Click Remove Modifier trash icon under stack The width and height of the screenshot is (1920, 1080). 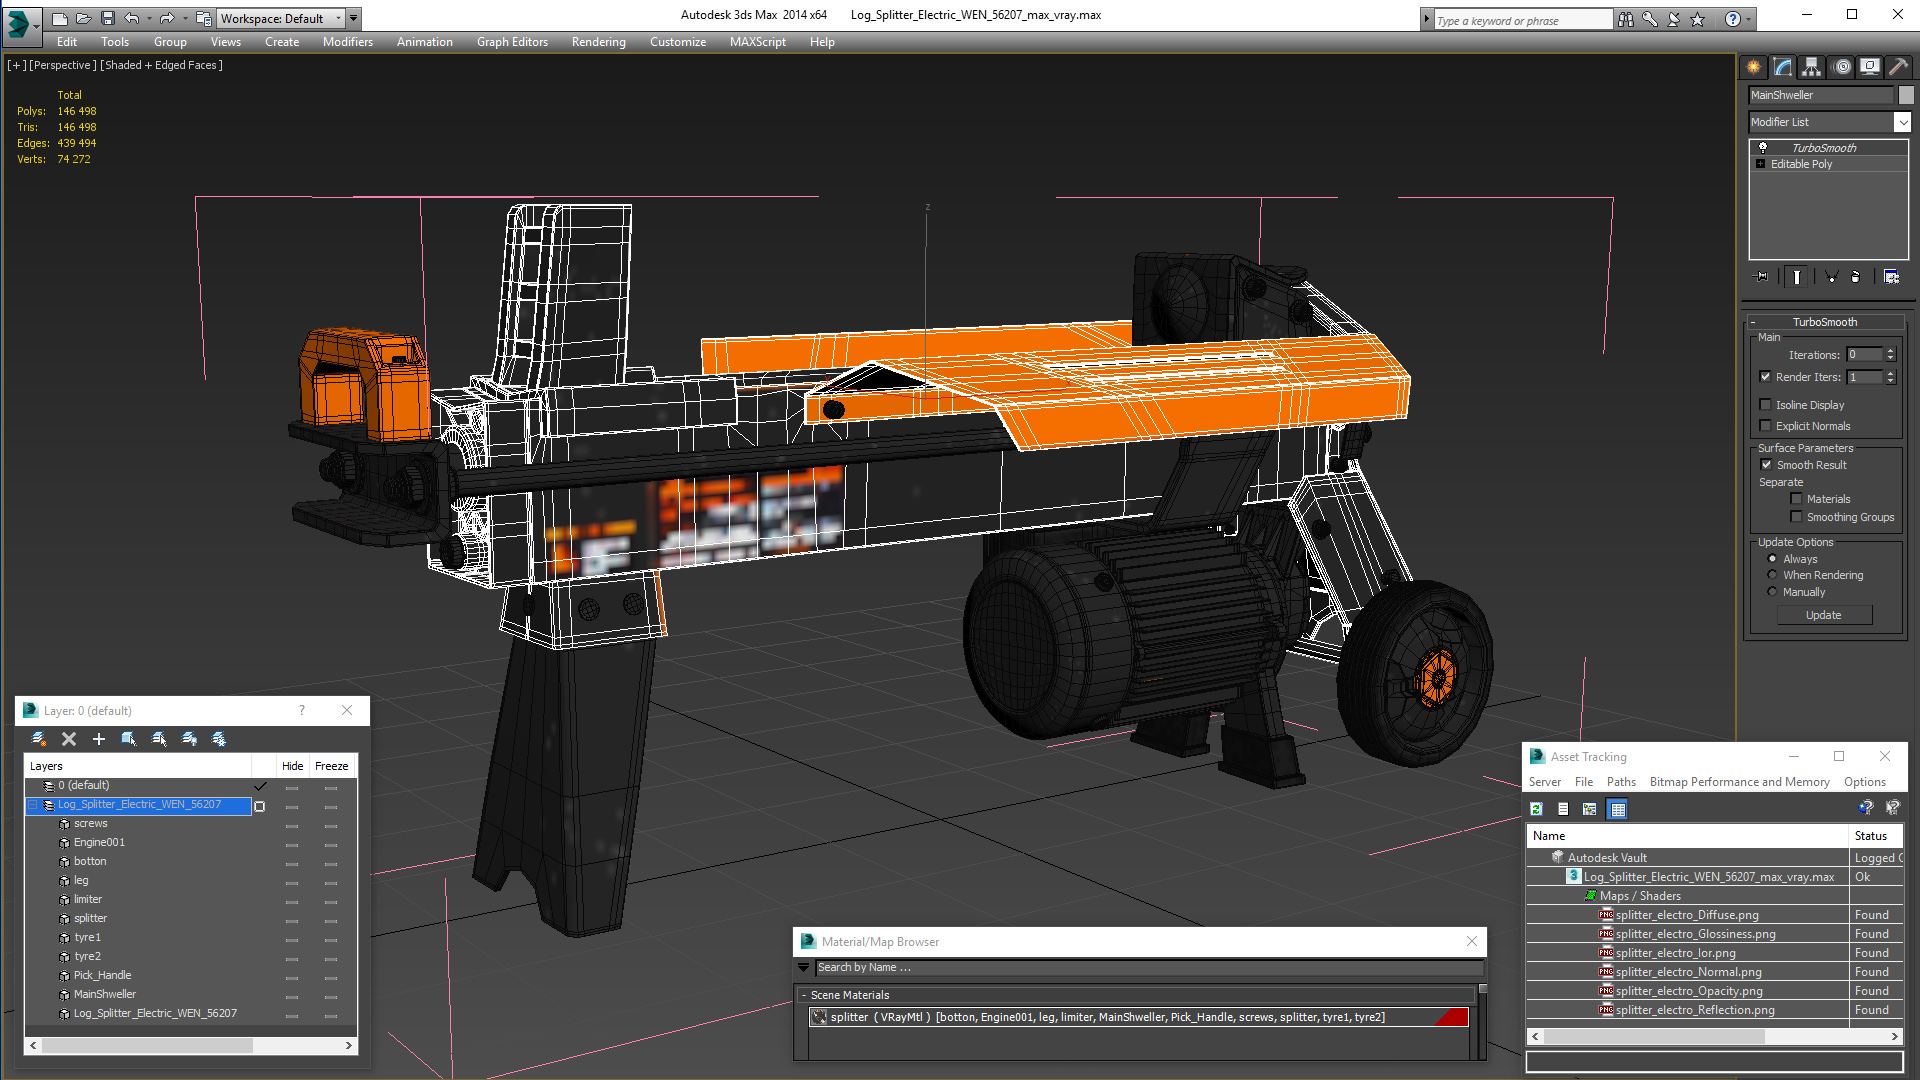[1856, 277]
